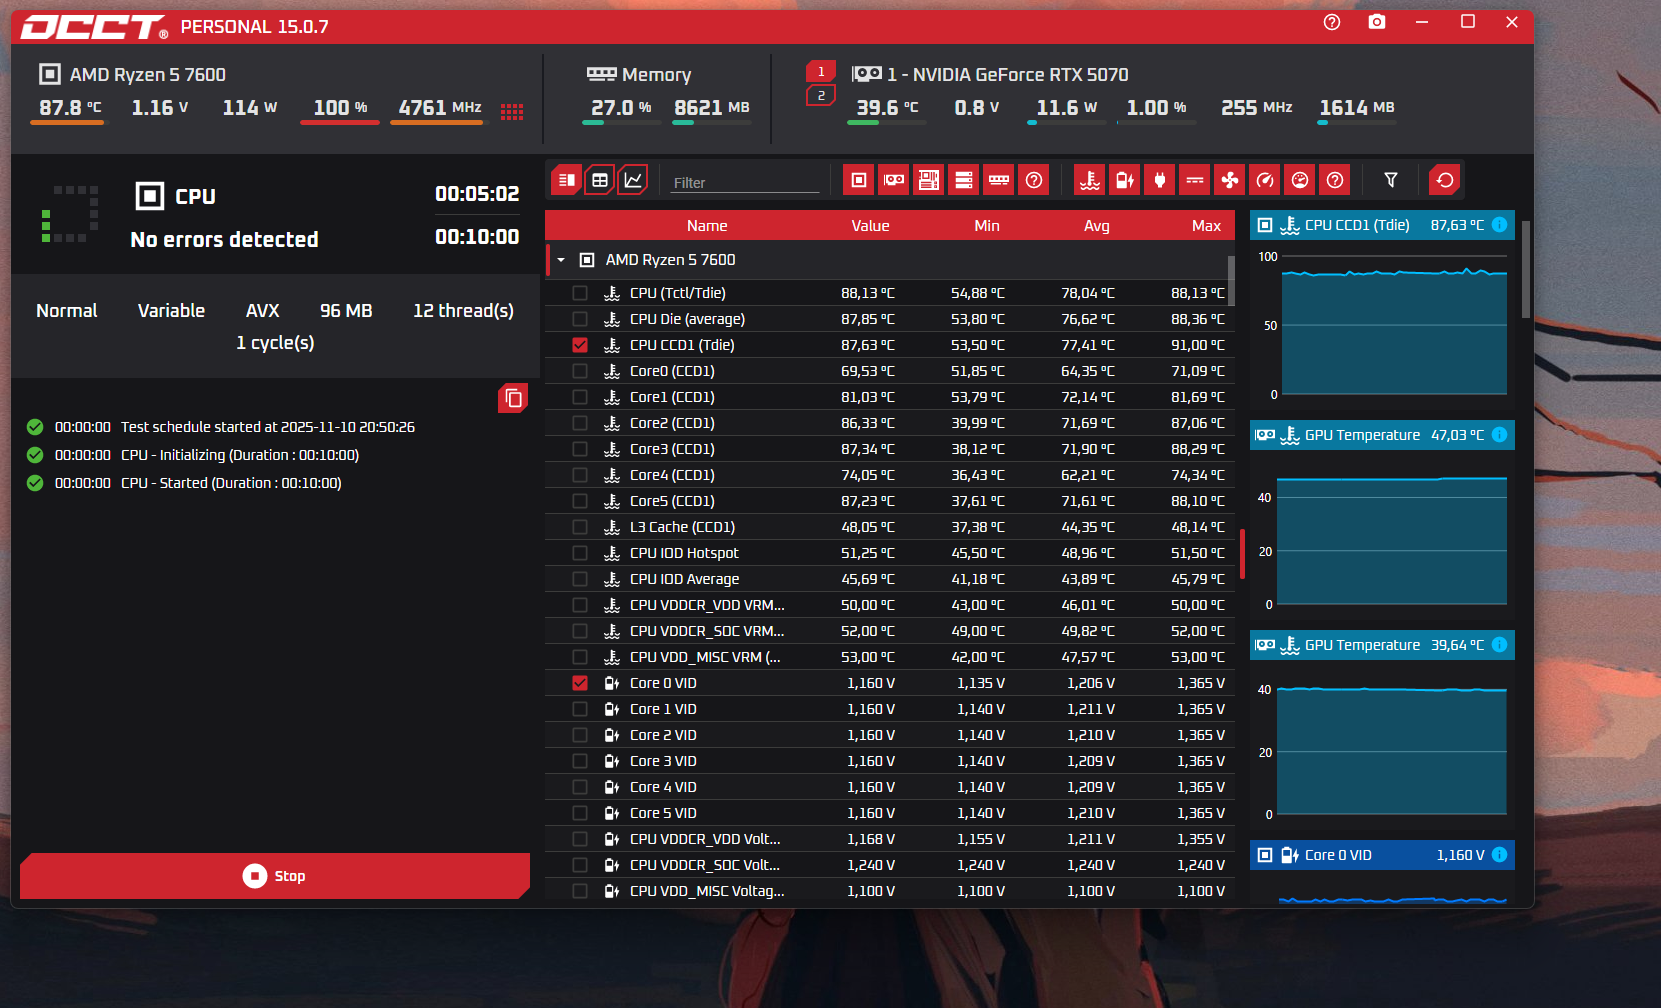Reset min/avg/max statistics with the refresh icon
The image size is (1661, 1008).
[x=1445, y=180]
